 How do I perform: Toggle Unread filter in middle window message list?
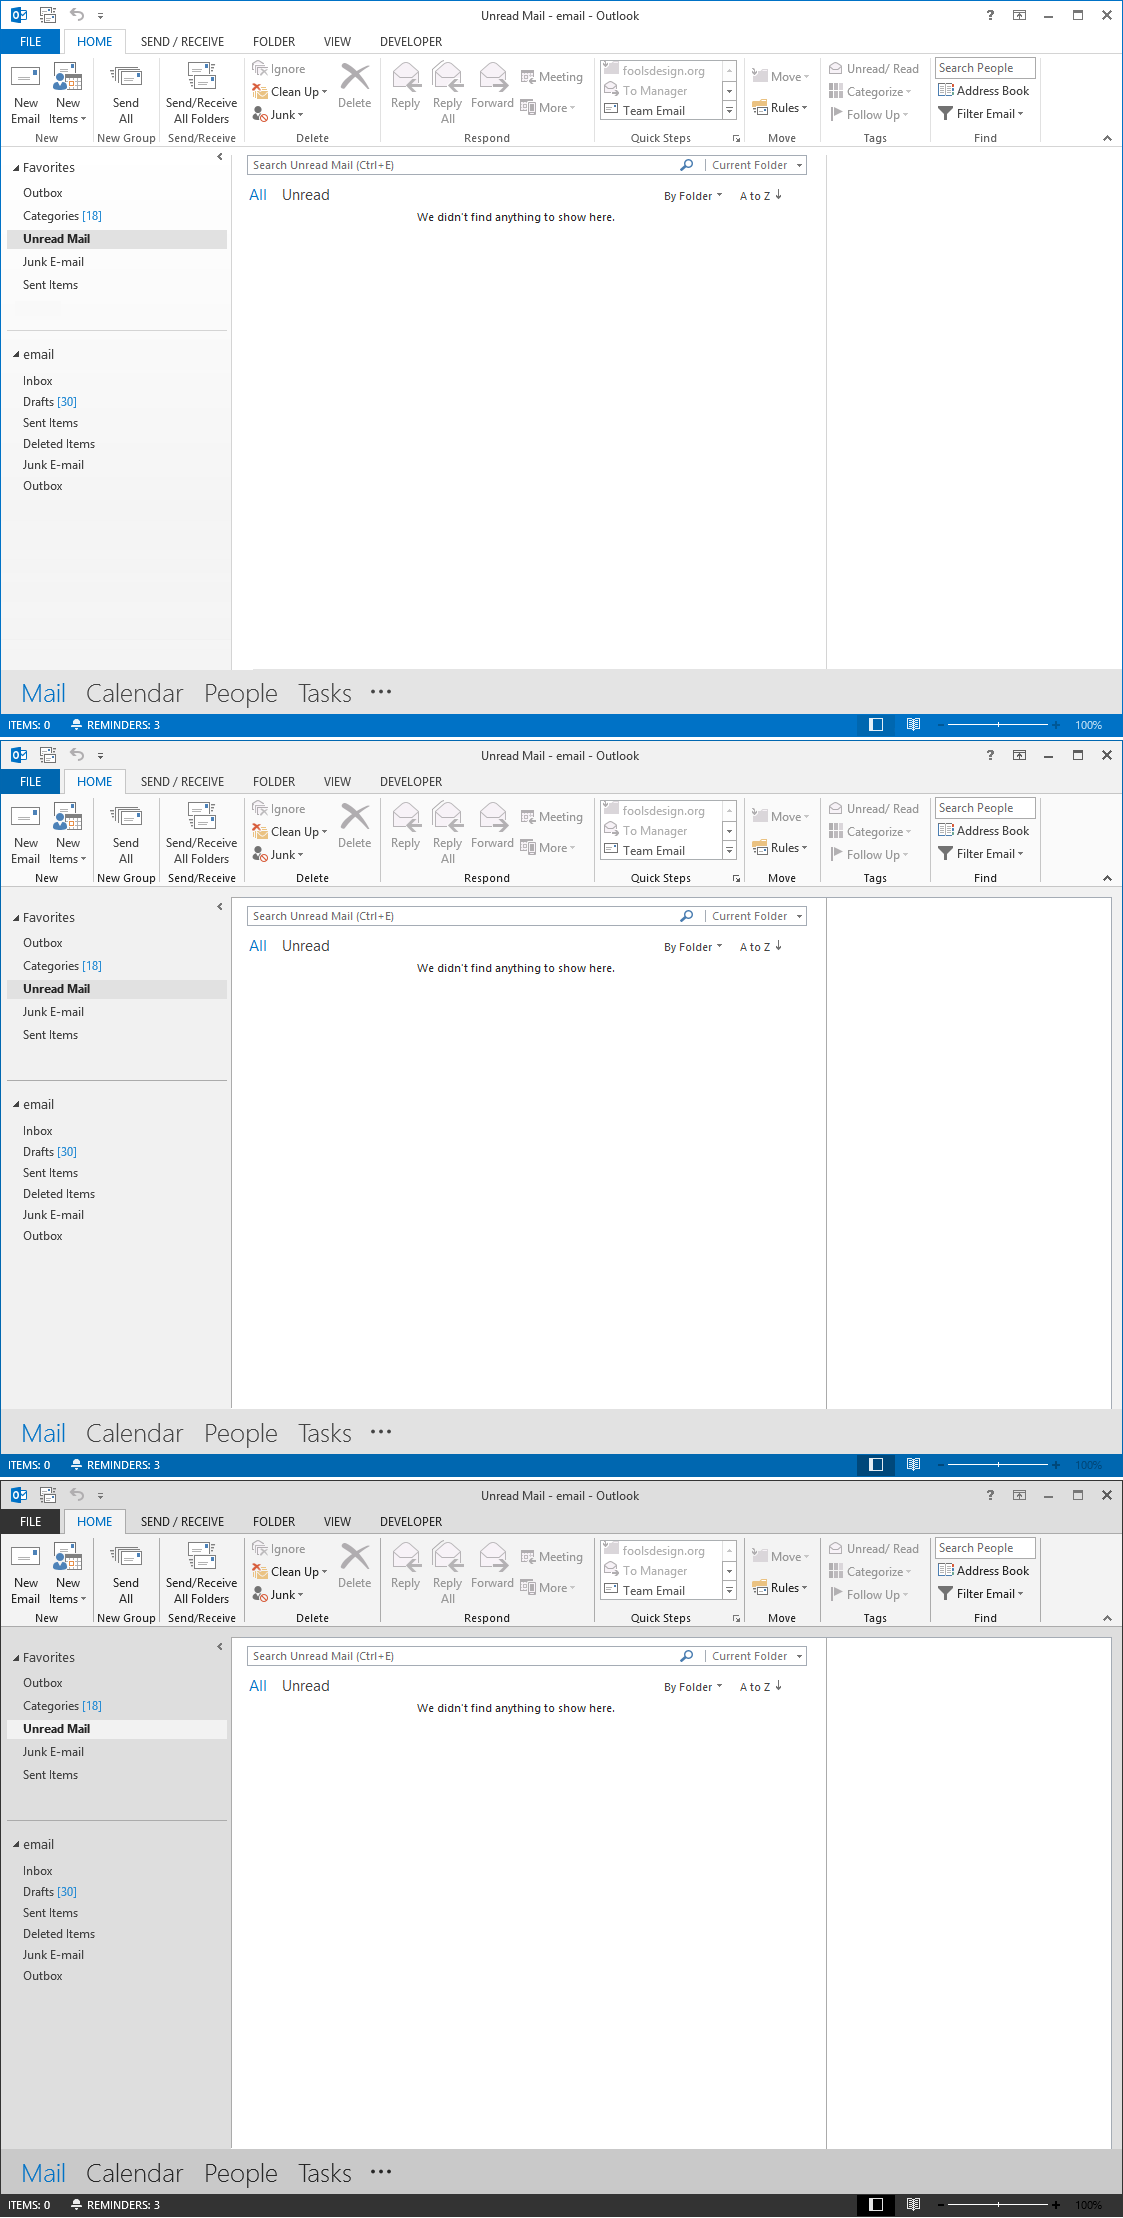point(305,945)
